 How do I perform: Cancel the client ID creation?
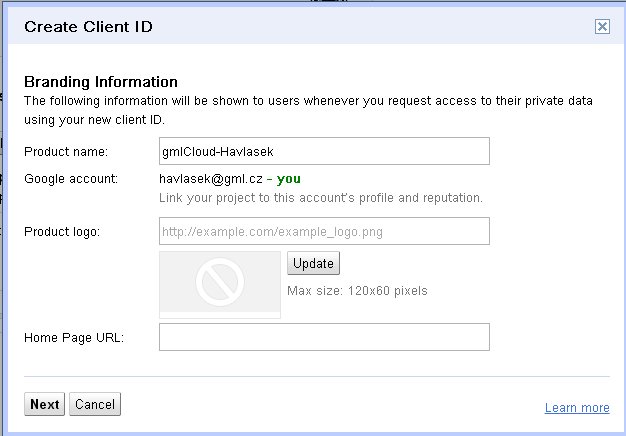pos(95,404)
